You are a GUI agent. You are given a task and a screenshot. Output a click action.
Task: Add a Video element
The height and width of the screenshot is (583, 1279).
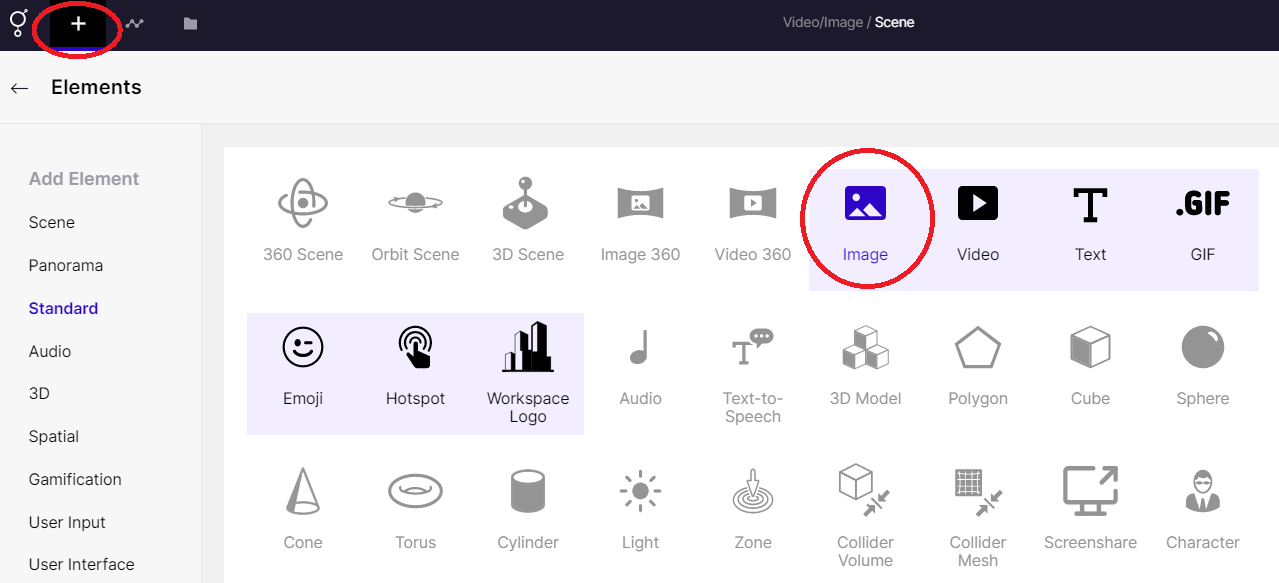[978, 204]
